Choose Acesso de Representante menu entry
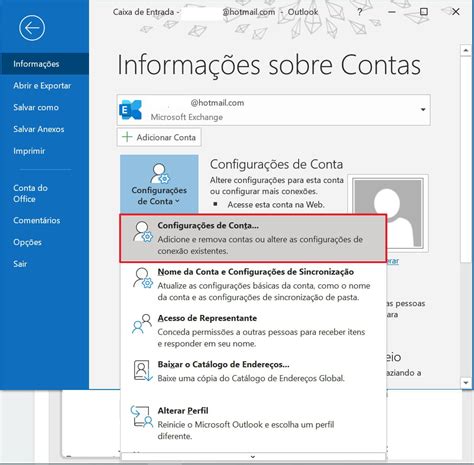The image size is (474, 465). point(253,330)
